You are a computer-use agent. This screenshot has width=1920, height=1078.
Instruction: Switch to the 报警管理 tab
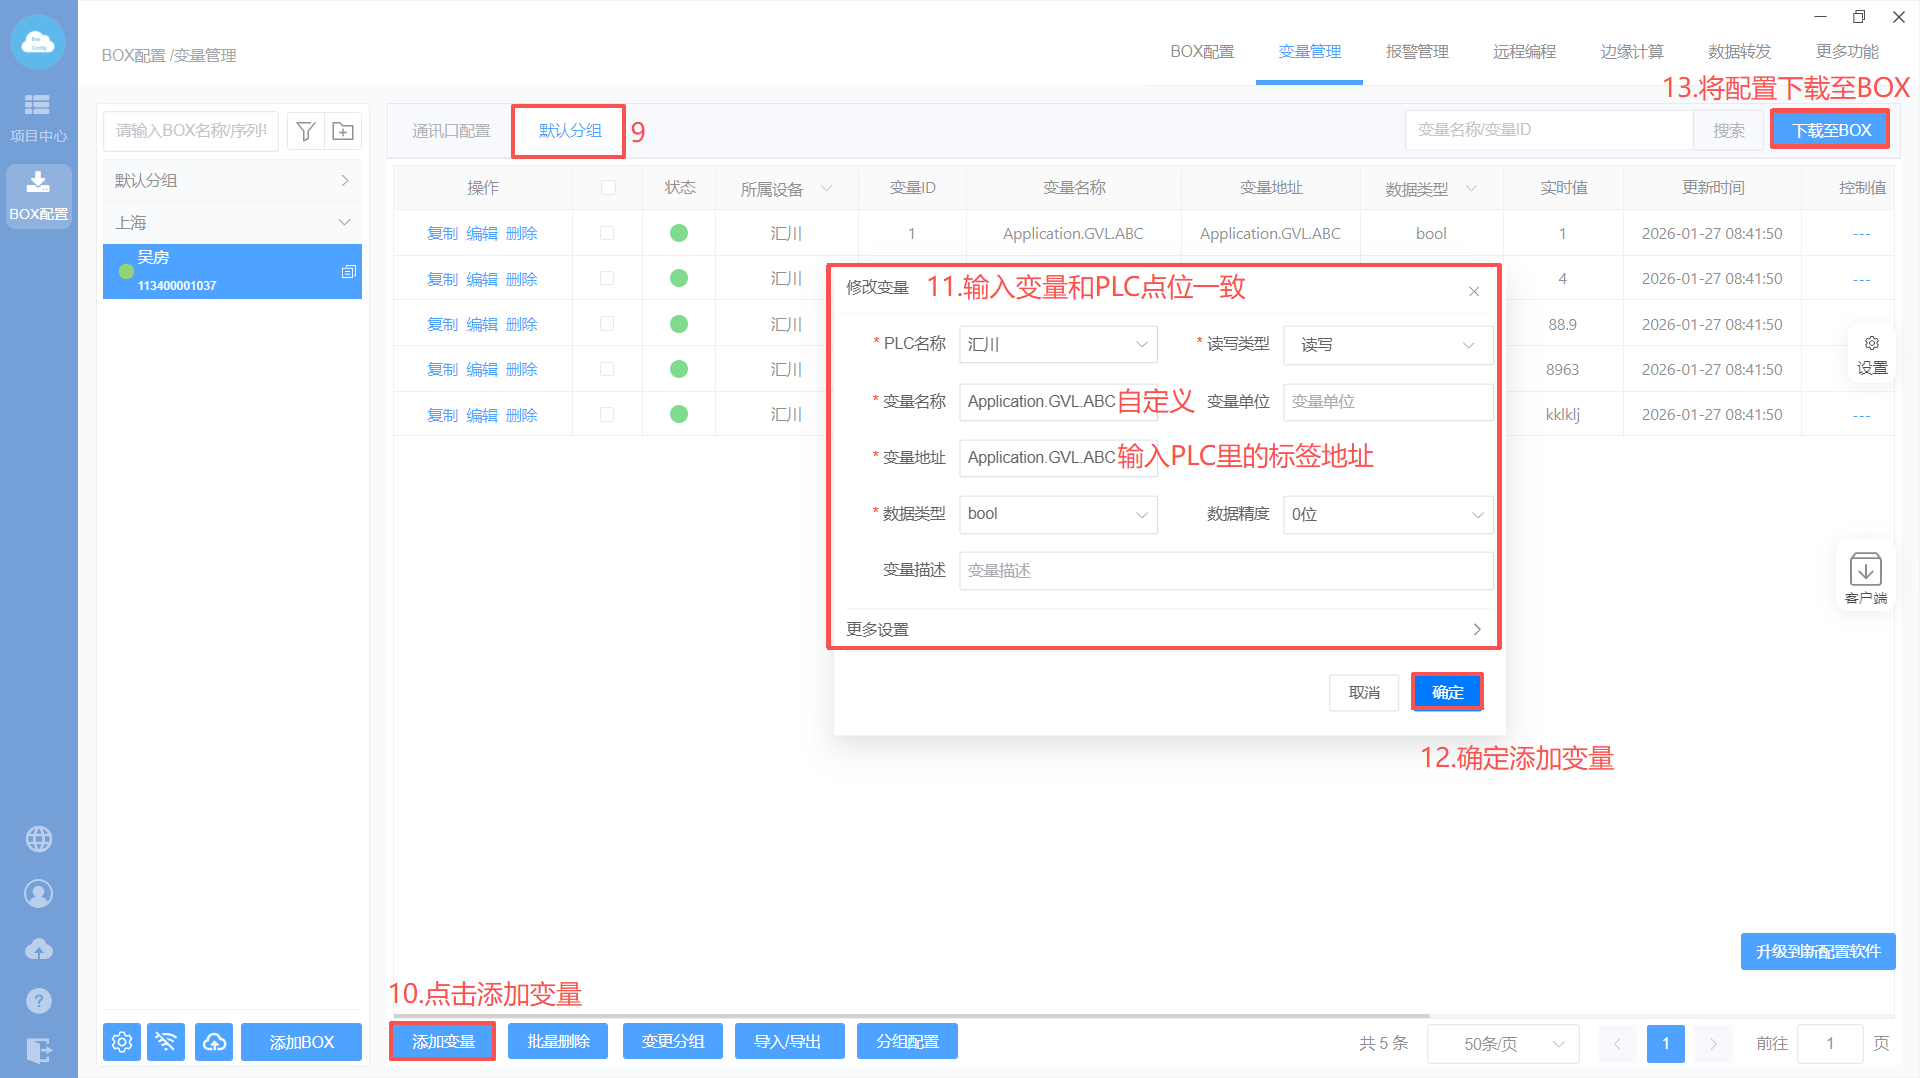click(1417, 52)
